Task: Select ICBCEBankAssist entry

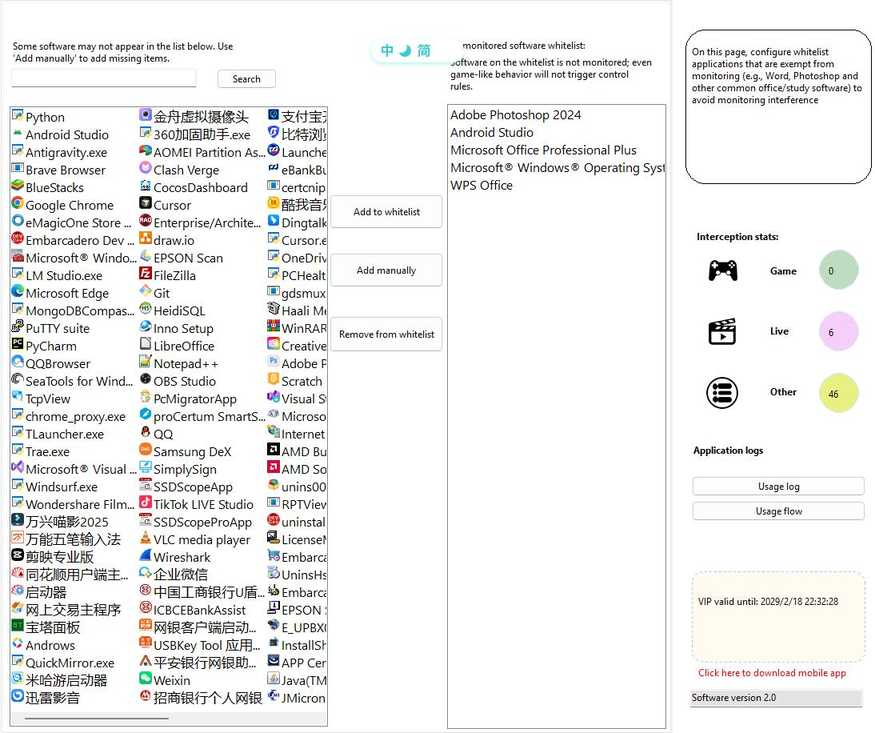Action: 193,610
